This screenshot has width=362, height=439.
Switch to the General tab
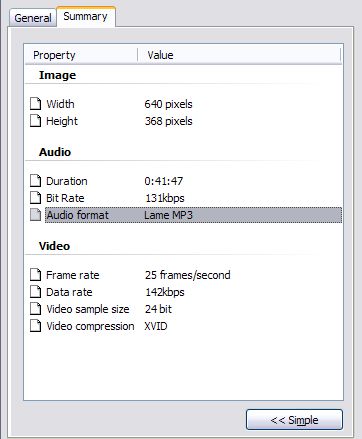pos(33,18)
